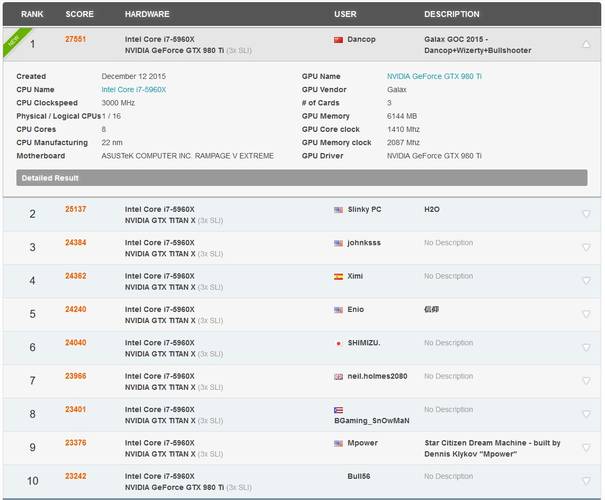605x500 pixels.
Task: Expand the rank 4 Ximi row
Action: 586,280
